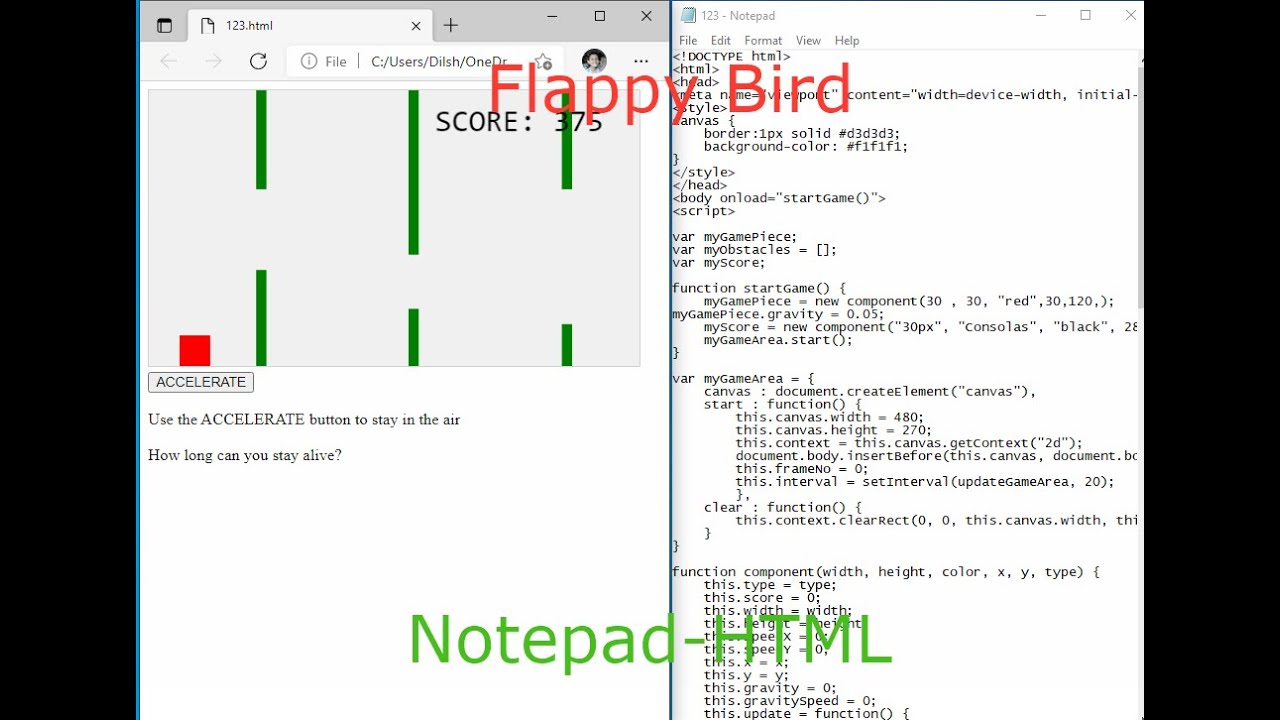Click 'this.score = 0;' line in Notepad

762,598
